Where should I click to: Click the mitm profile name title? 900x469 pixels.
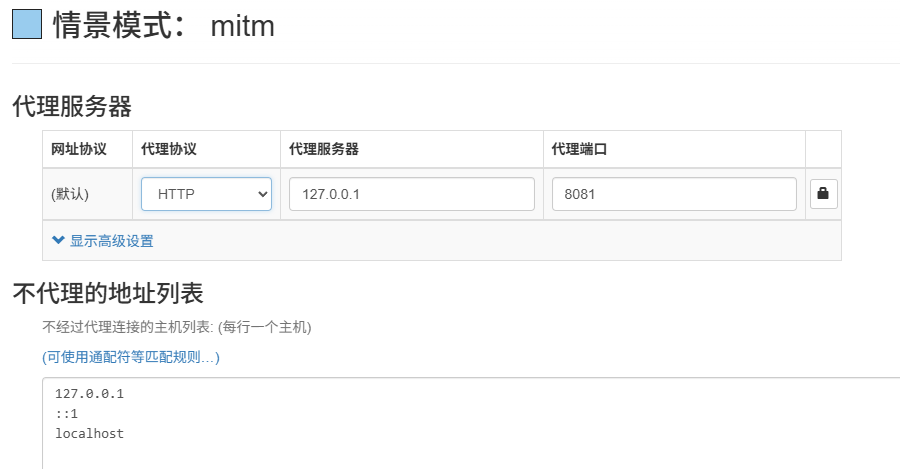pos(242,26)
